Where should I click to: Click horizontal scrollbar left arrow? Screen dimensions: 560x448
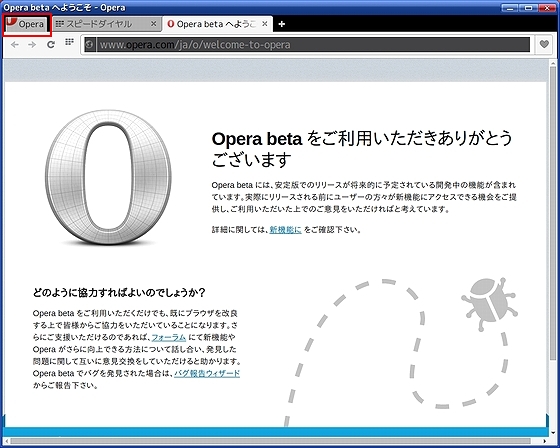[x=7, y=442]
